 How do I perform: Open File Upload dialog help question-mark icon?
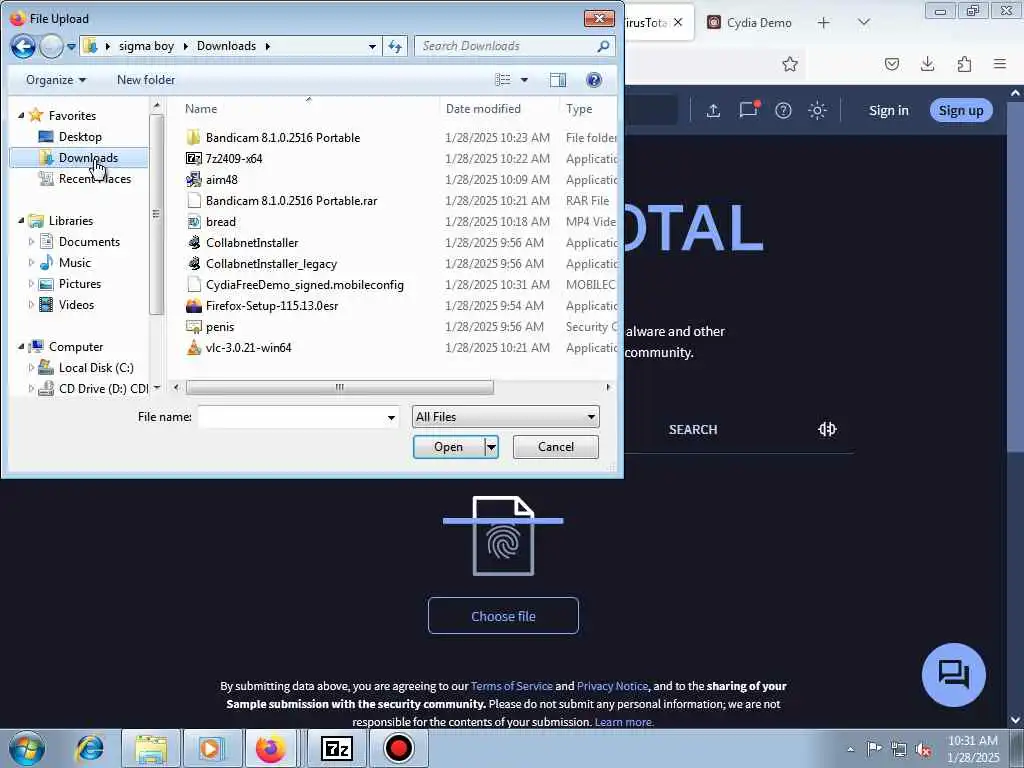click(x=594, y=80)
